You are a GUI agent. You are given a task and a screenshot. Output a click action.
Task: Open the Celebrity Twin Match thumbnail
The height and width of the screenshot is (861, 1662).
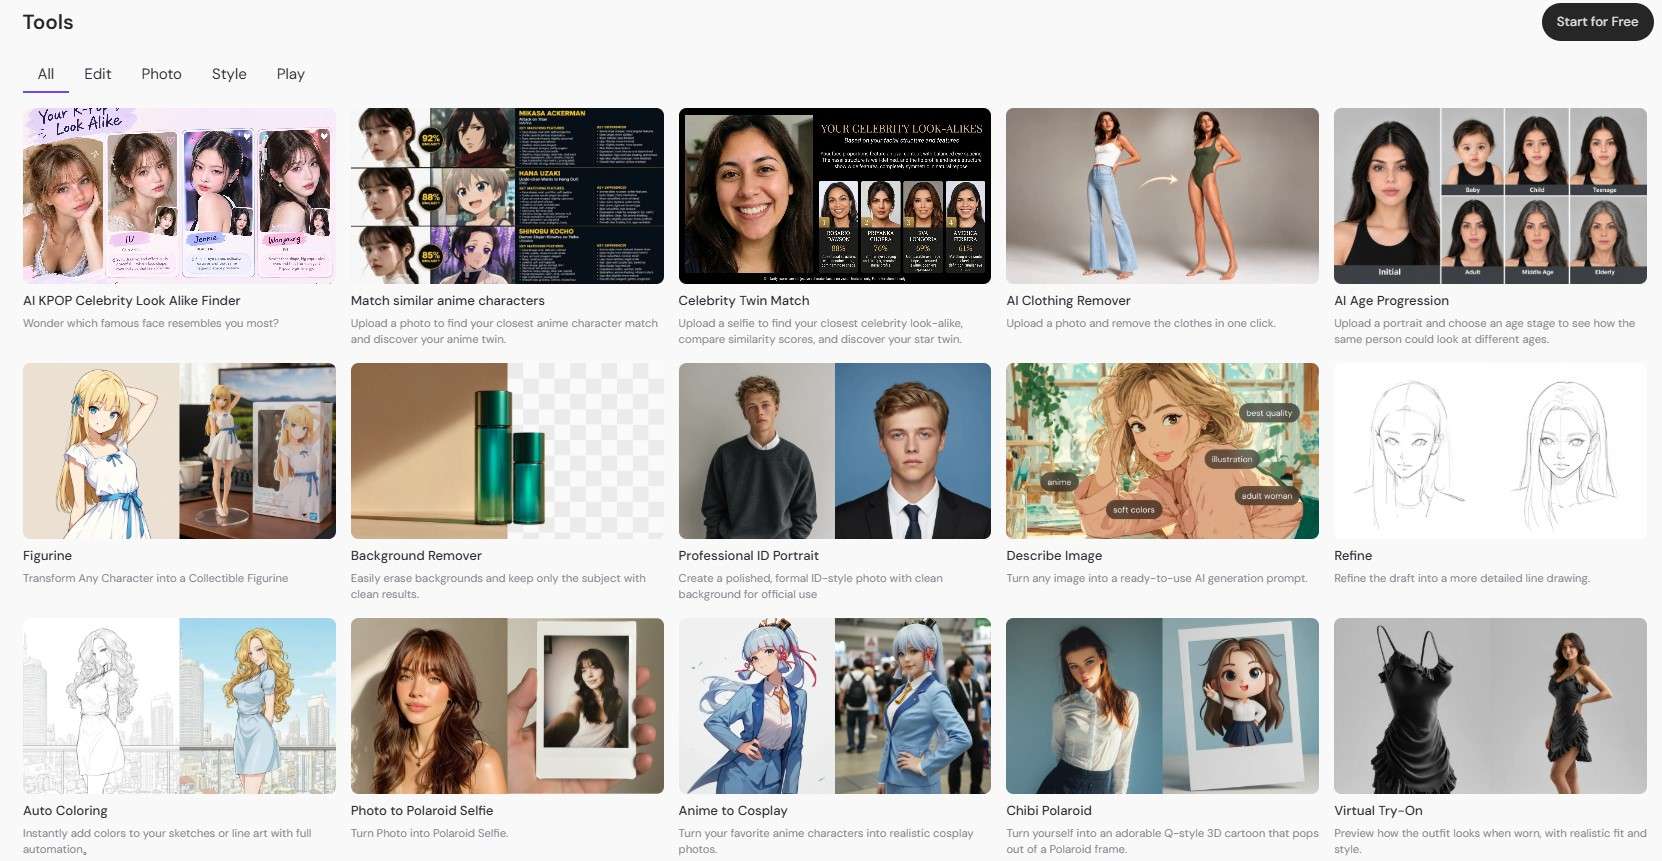coord(835,196)
